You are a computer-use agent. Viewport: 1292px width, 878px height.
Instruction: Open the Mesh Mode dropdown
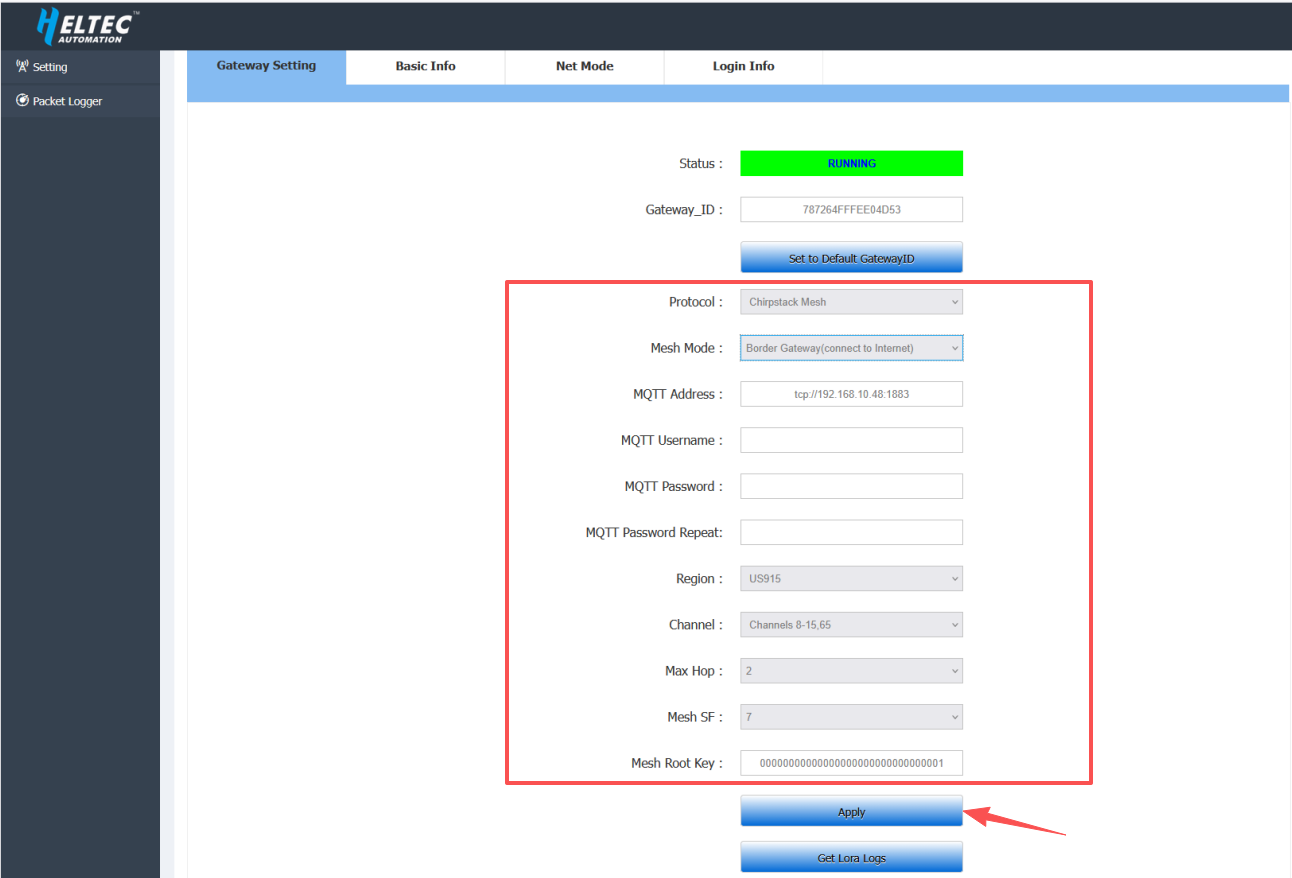click(x=851, y=348)
